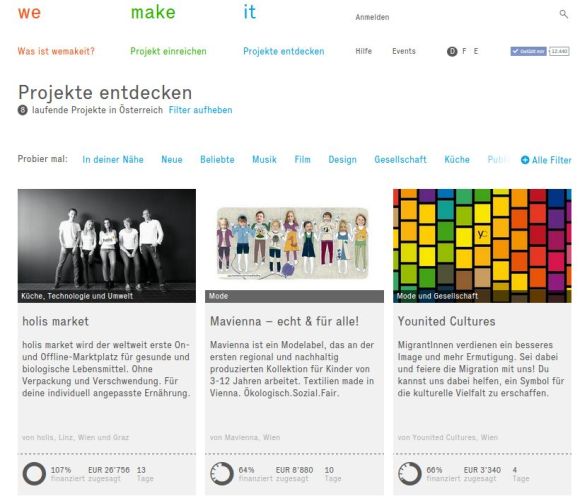Click Mavienna funding progress circle
Viewport: 587px width, 501px height.
click(222, 474)
